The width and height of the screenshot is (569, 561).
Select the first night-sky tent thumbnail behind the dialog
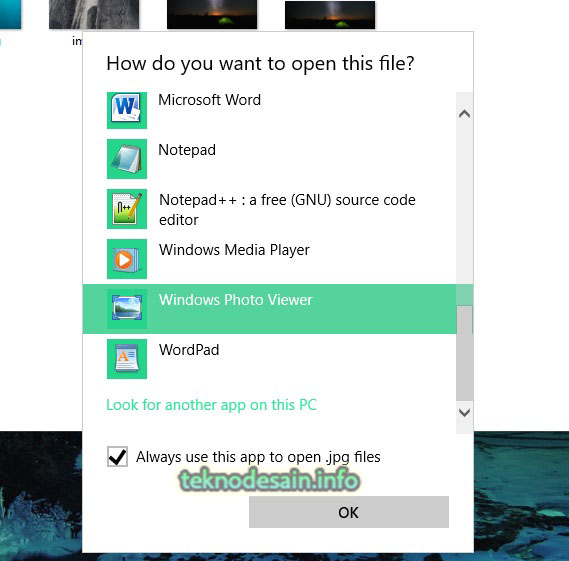tap(212, 14)
